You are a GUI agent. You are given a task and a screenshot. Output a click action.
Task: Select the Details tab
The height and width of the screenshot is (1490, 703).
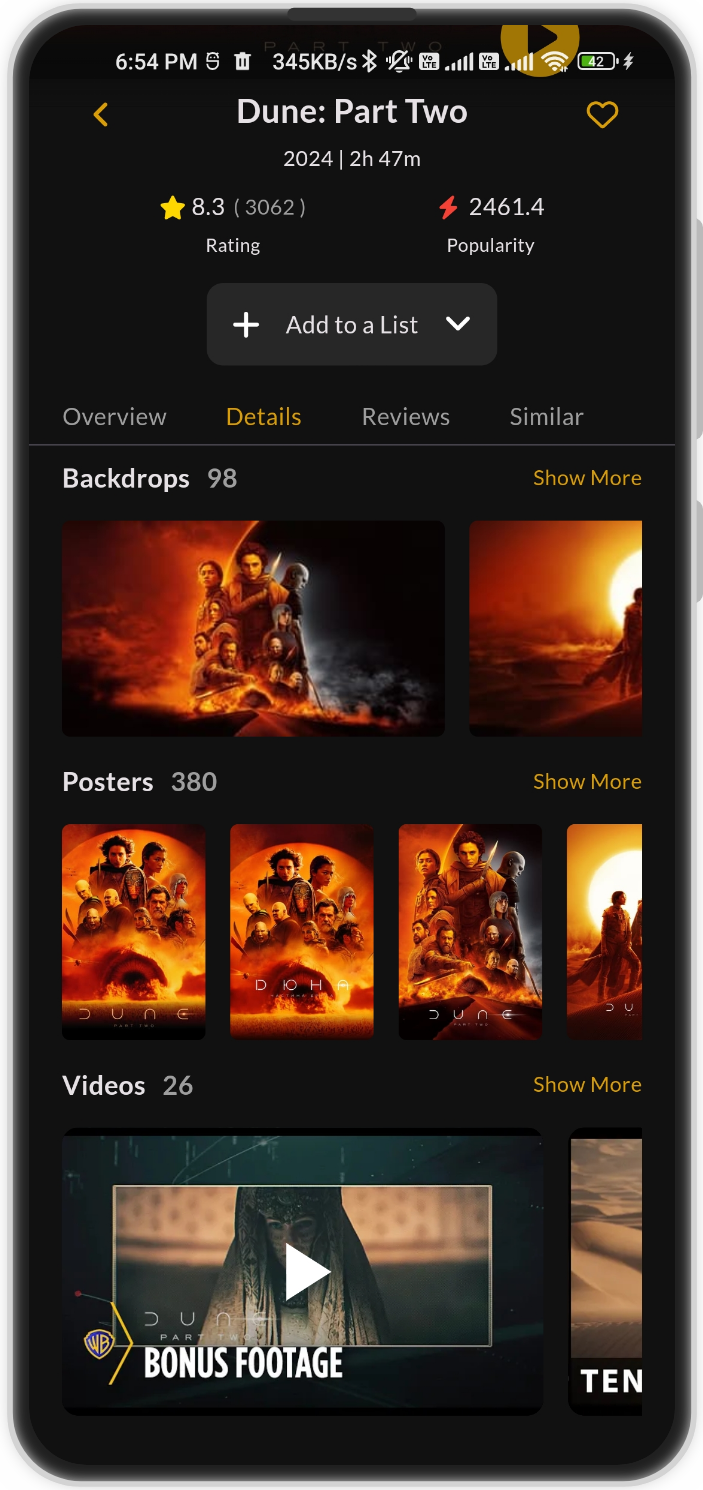(x=264, y=417)
